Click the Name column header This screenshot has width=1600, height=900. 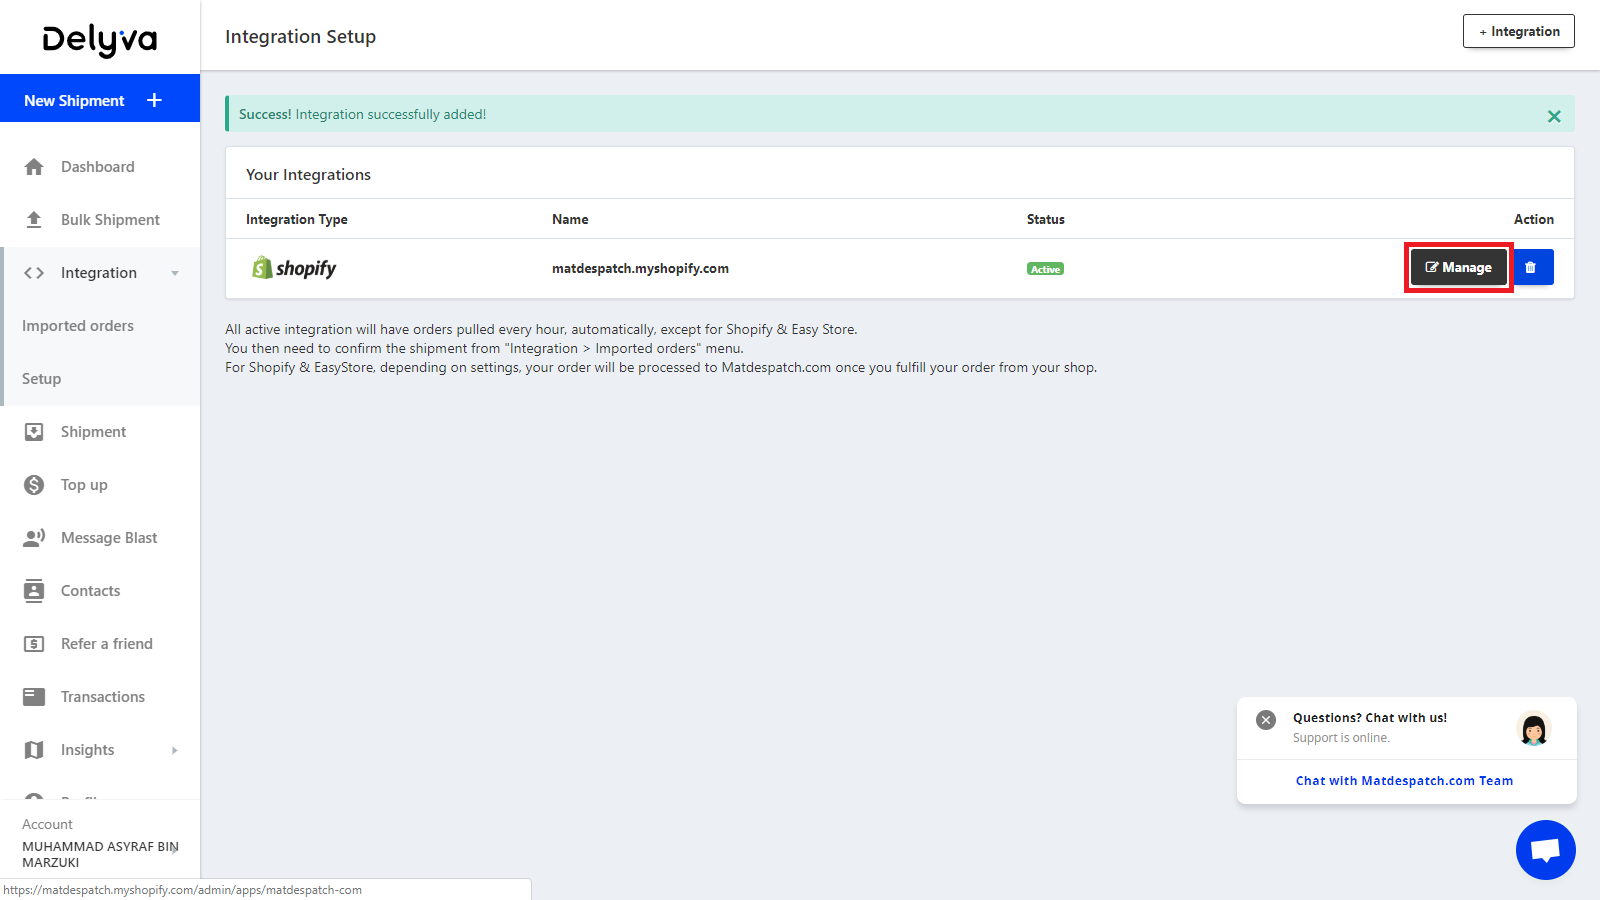(x=570, y=219)
